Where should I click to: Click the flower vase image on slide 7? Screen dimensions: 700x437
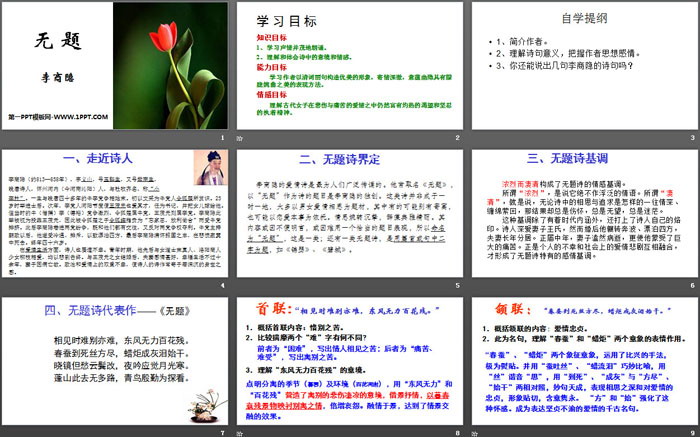click(x=205, y=405)
